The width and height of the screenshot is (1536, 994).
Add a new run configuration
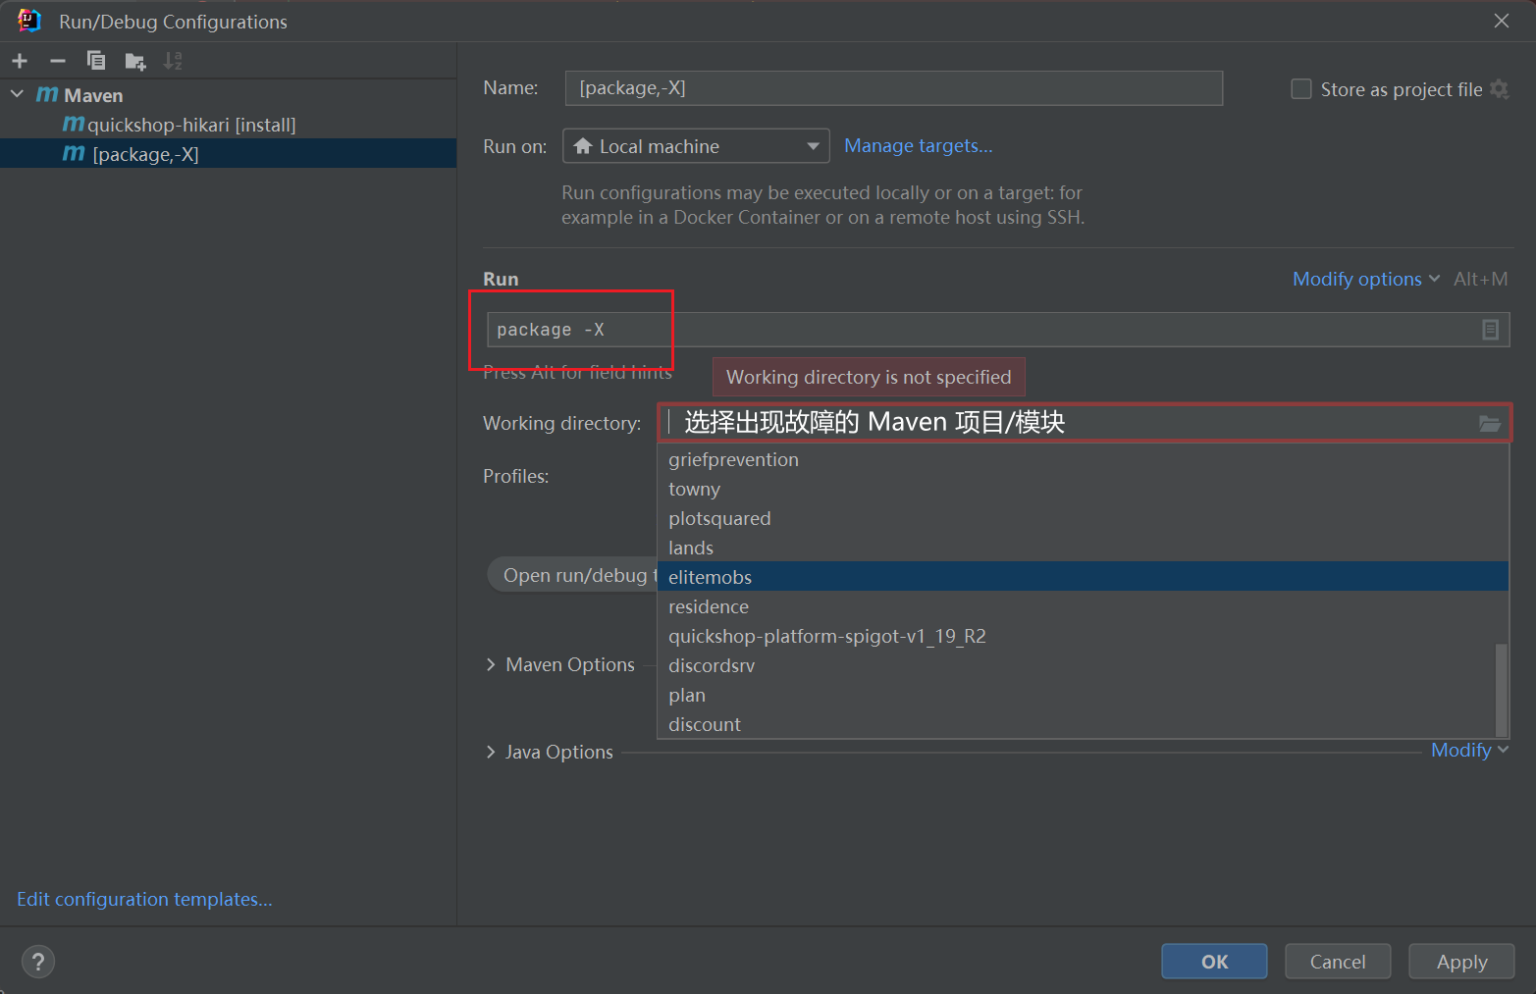[19, 60]
